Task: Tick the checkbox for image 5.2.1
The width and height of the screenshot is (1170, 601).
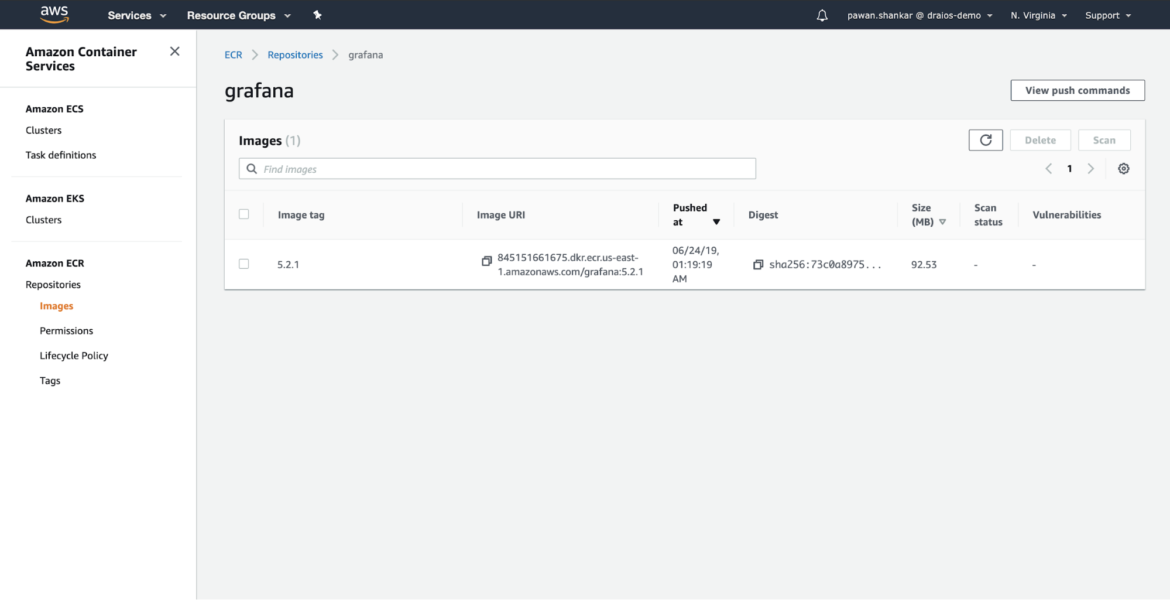Action: click(x=244, y=264)
